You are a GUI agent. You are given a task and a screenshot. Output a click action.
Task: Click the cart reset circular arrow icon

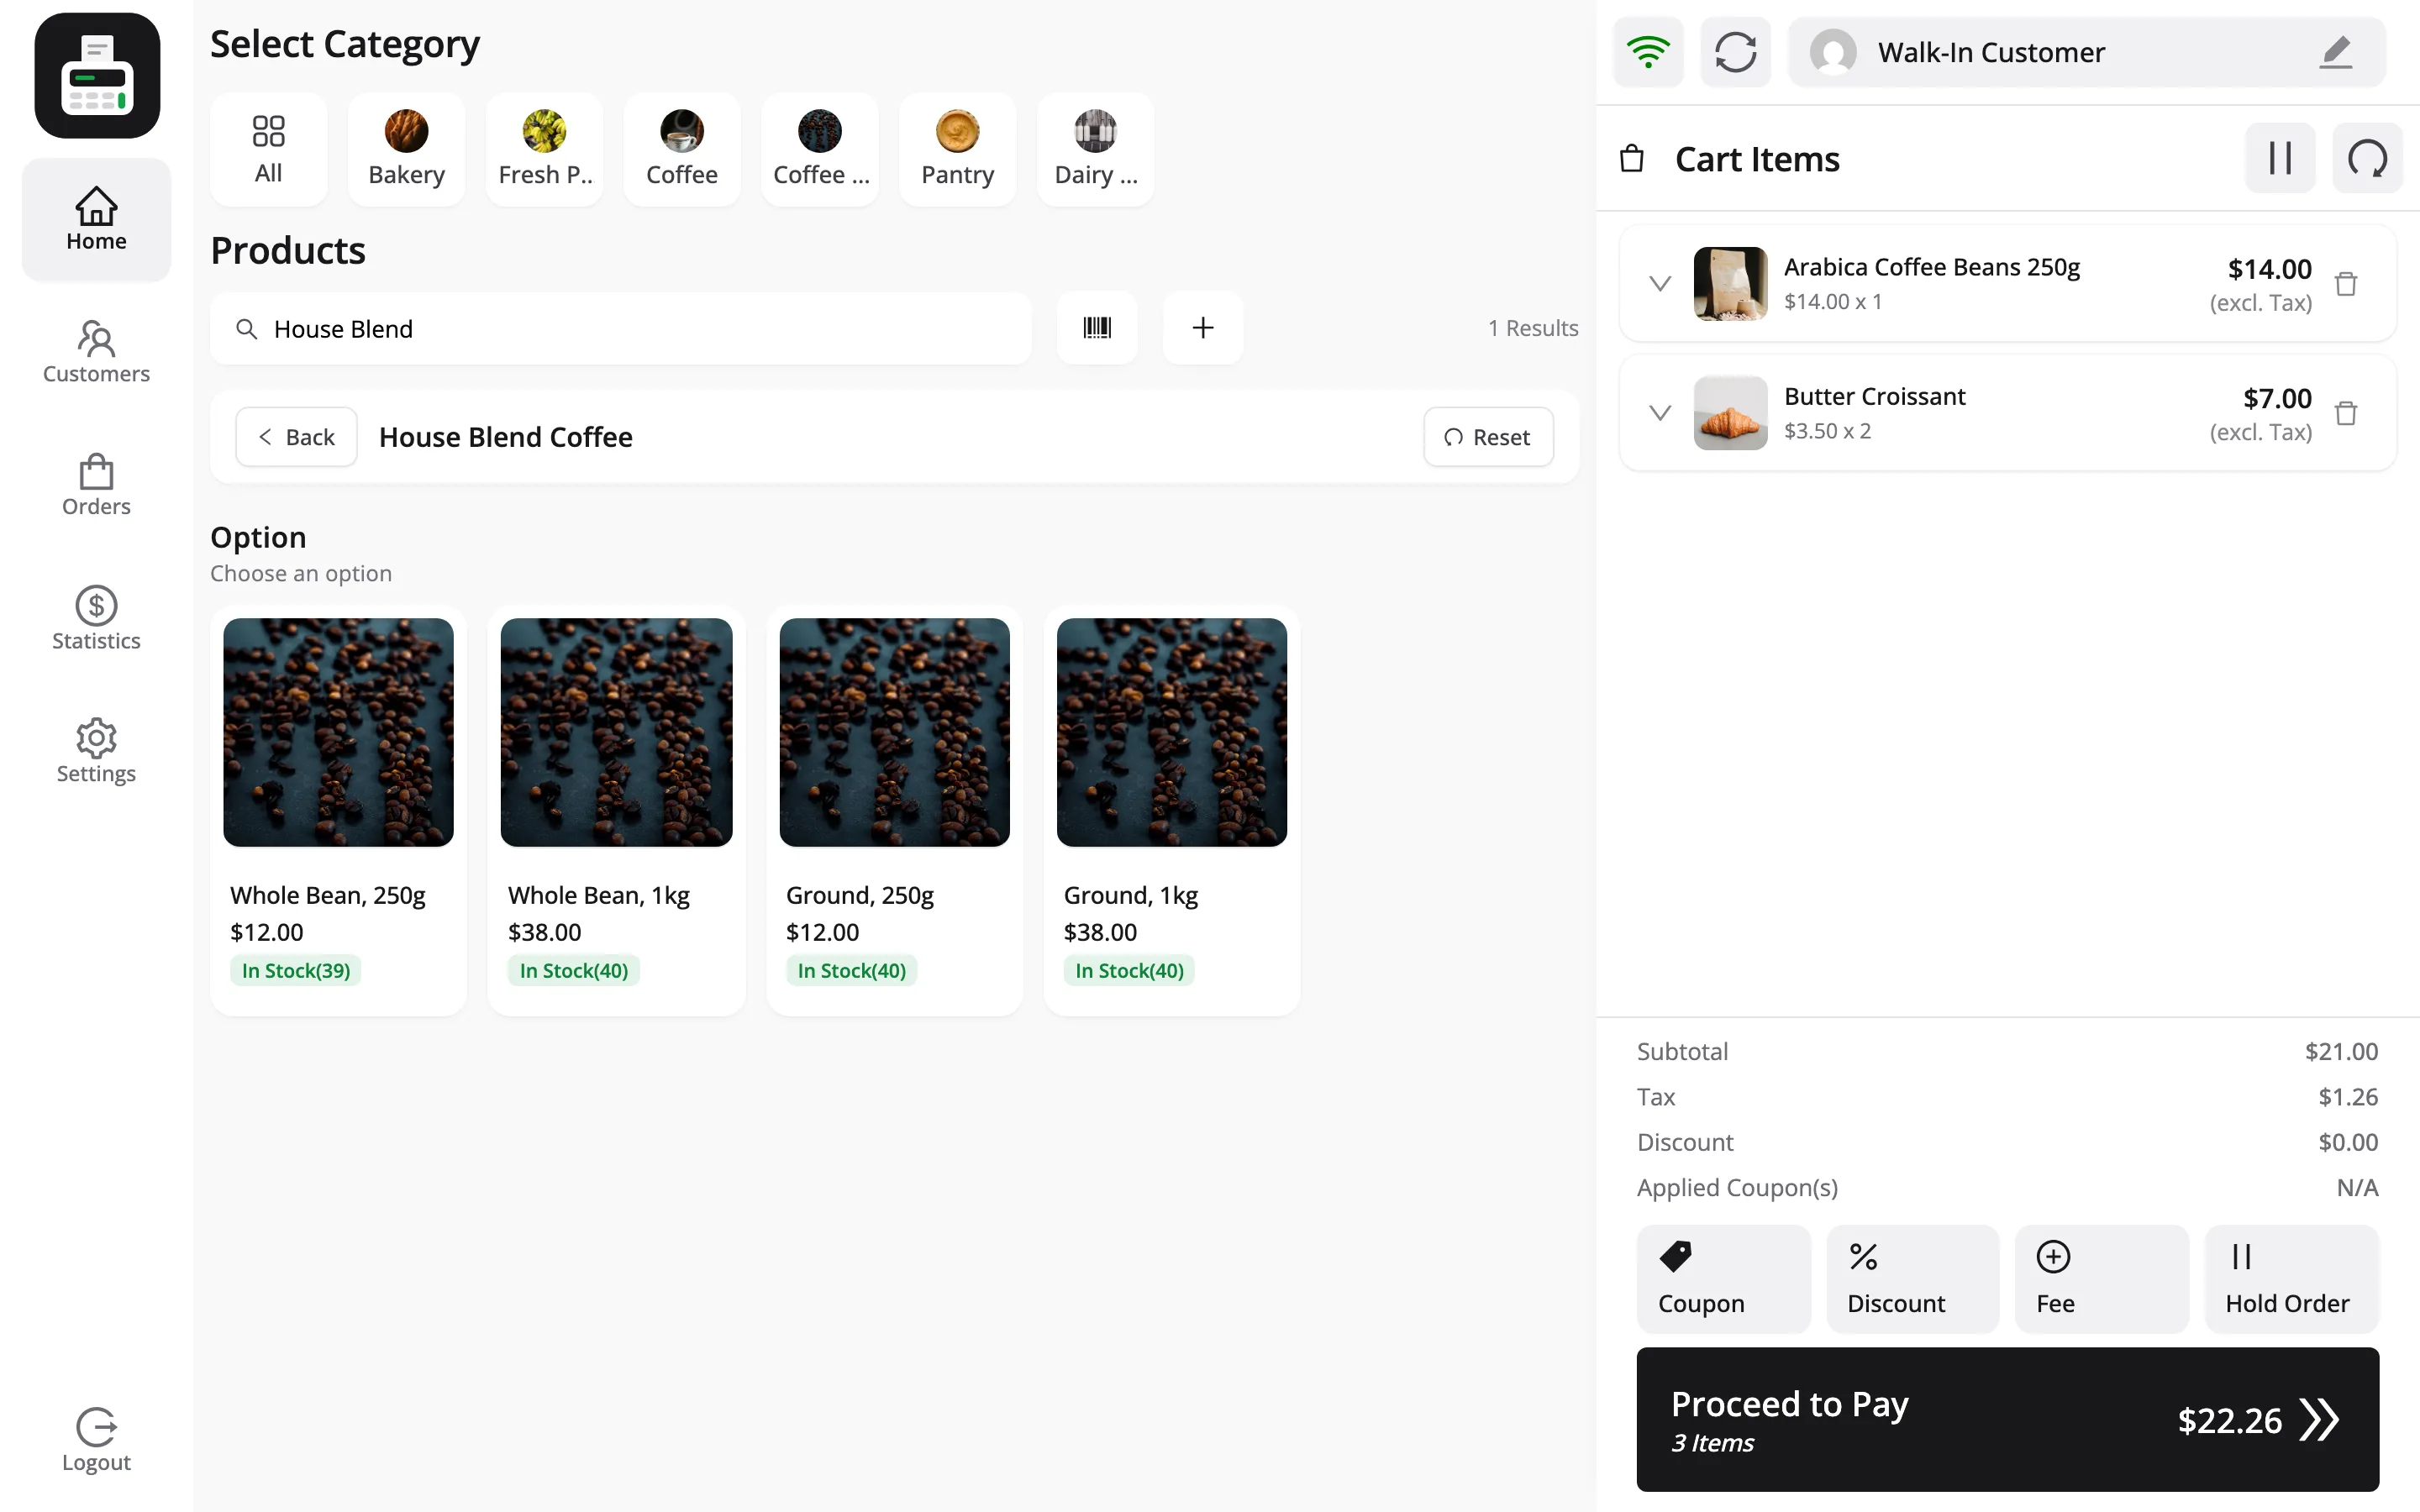pyautogui.click(x=2367, y=158)
